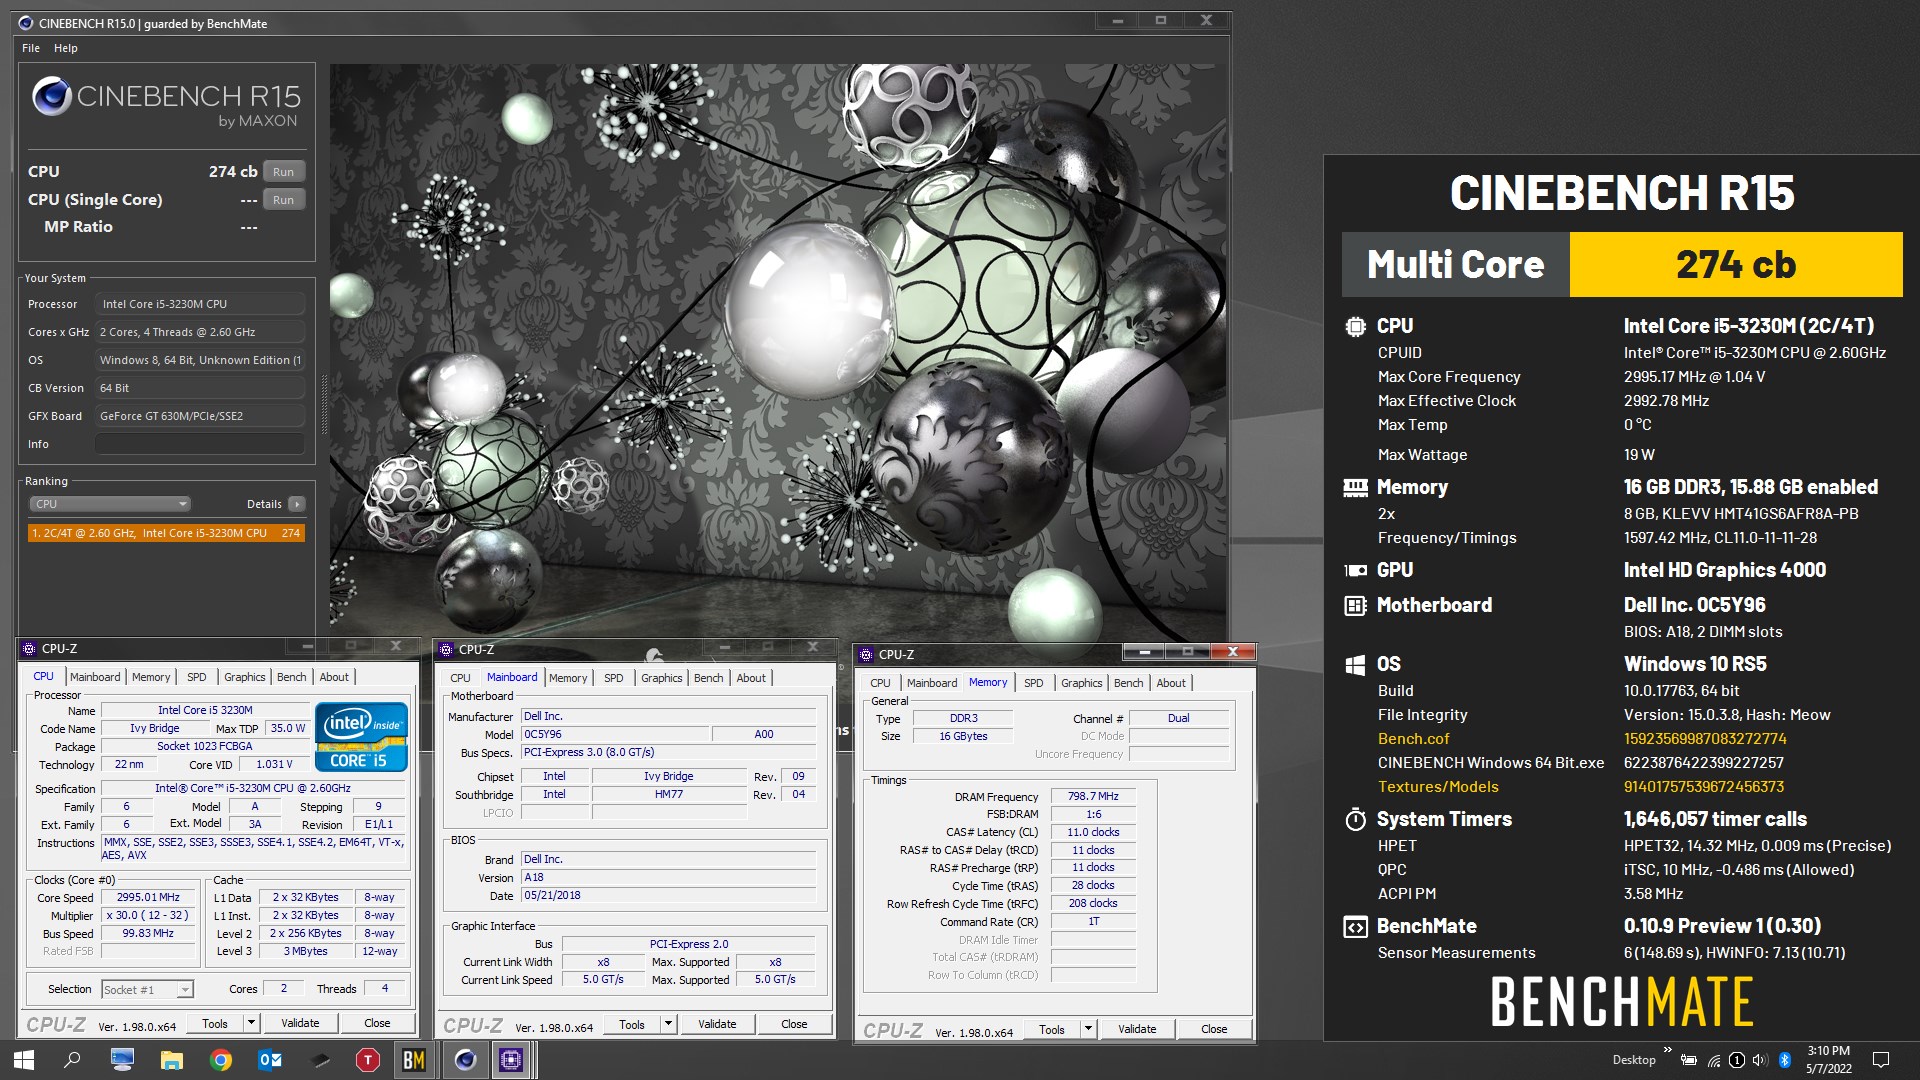The height and width of the screenshot is (1080, 1920).
Task: Open the volume speaker tray icon
Action: [x=1761, y=1060]
